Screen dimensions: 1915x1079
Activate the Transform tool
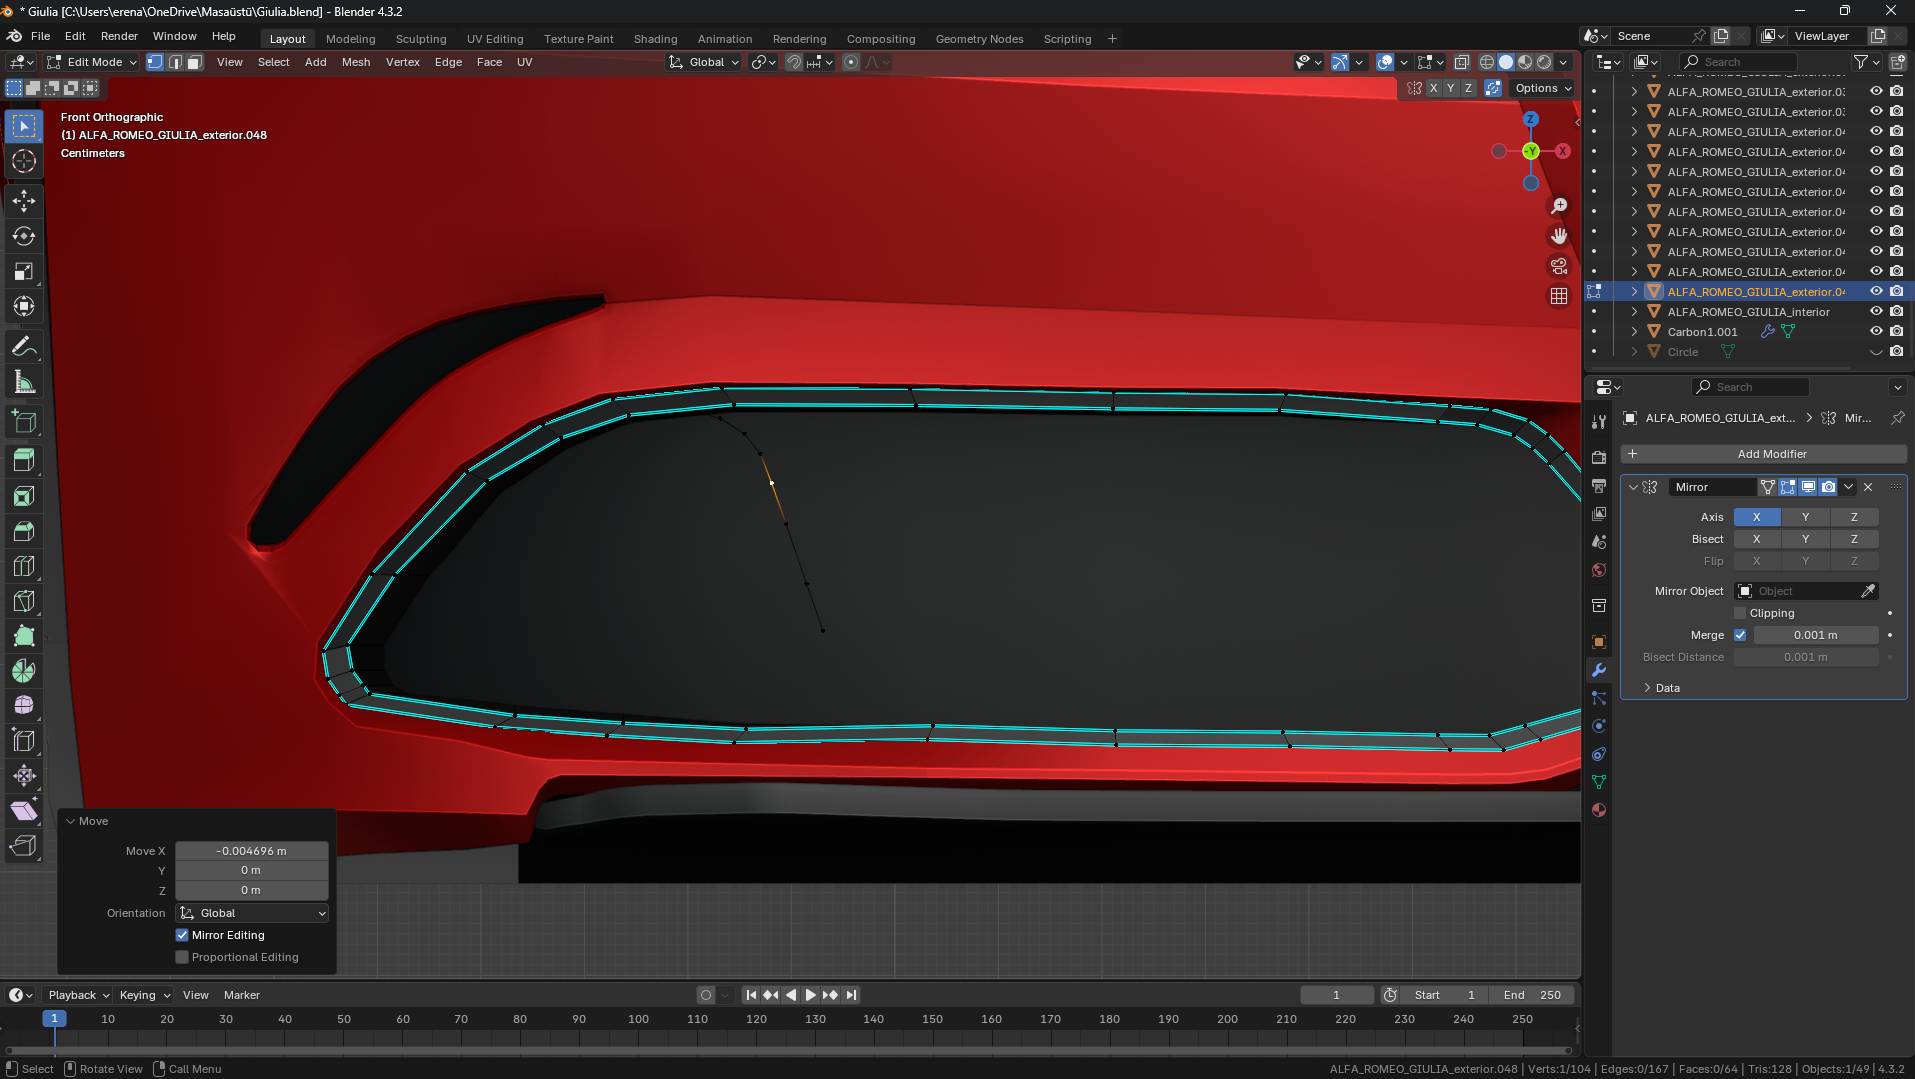point(24,306)
